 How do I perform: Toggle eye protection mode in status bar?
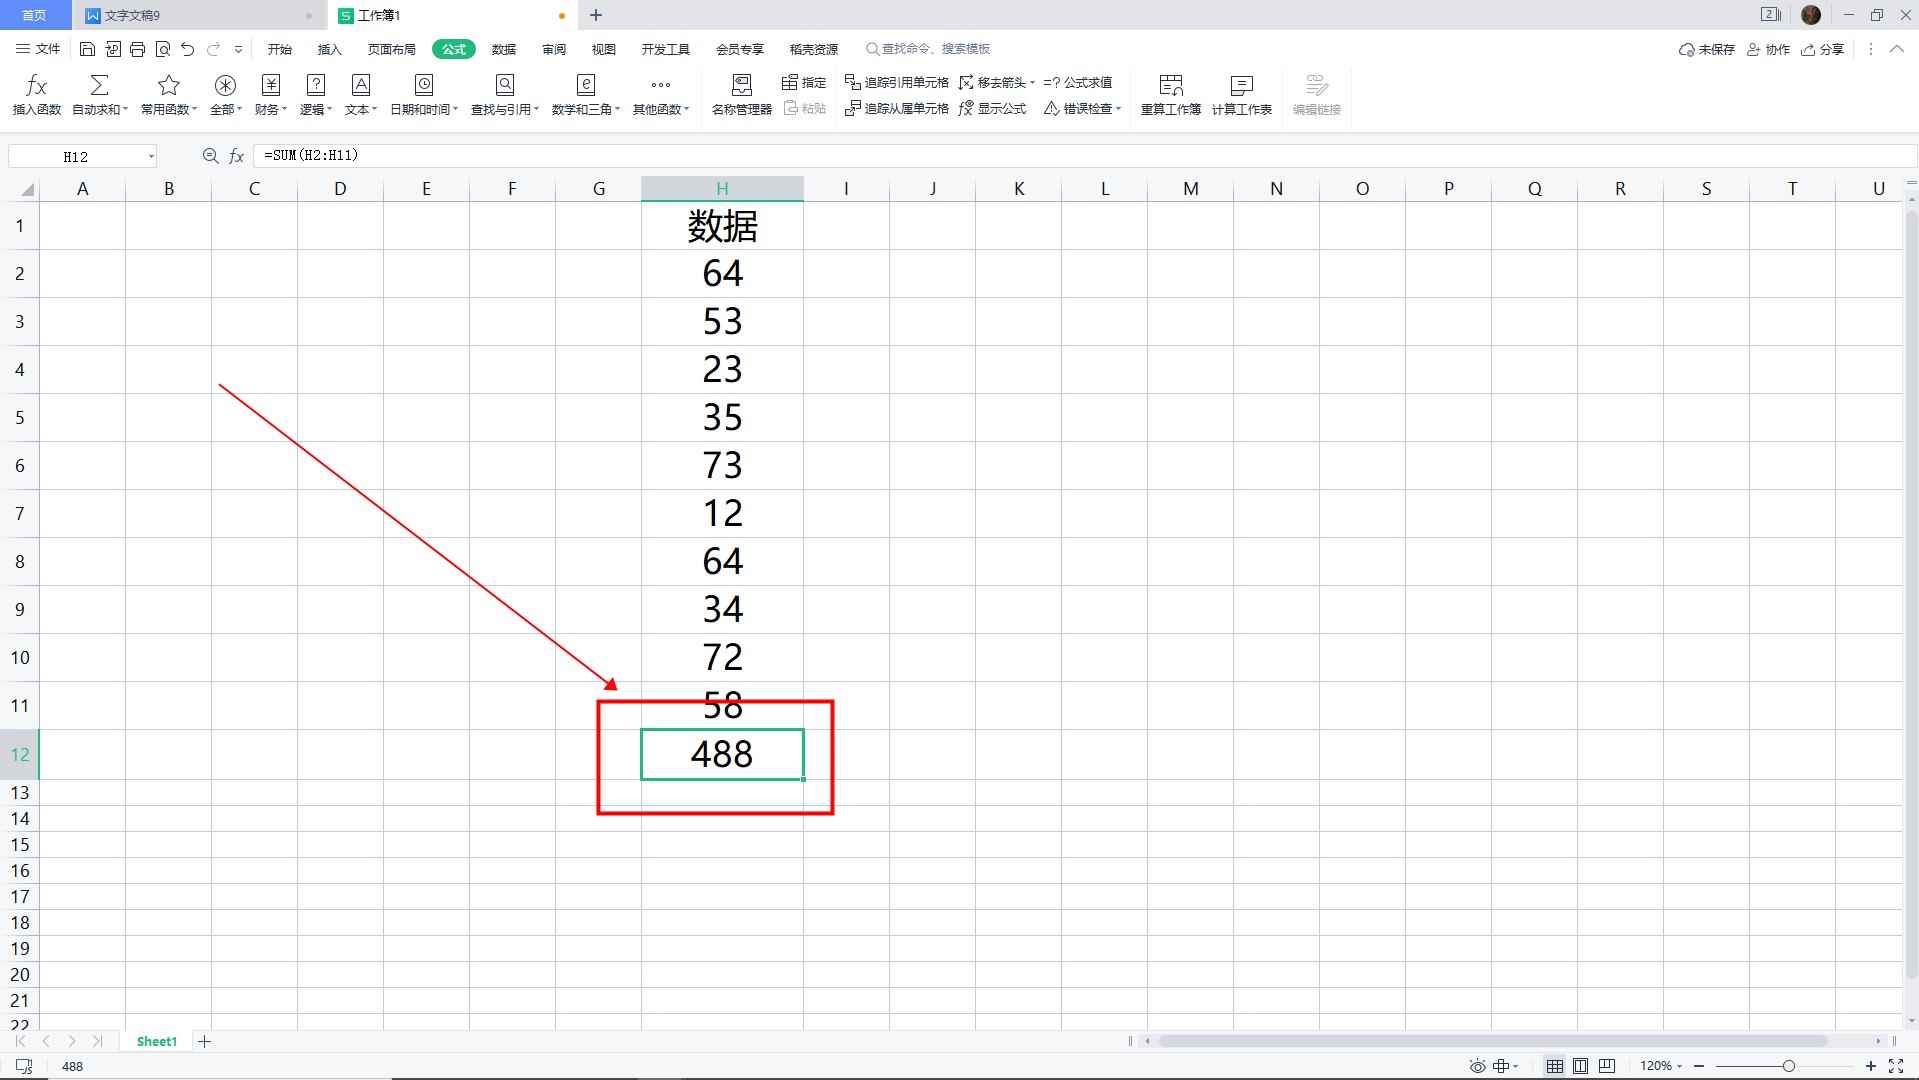tap(1477, 1066)
